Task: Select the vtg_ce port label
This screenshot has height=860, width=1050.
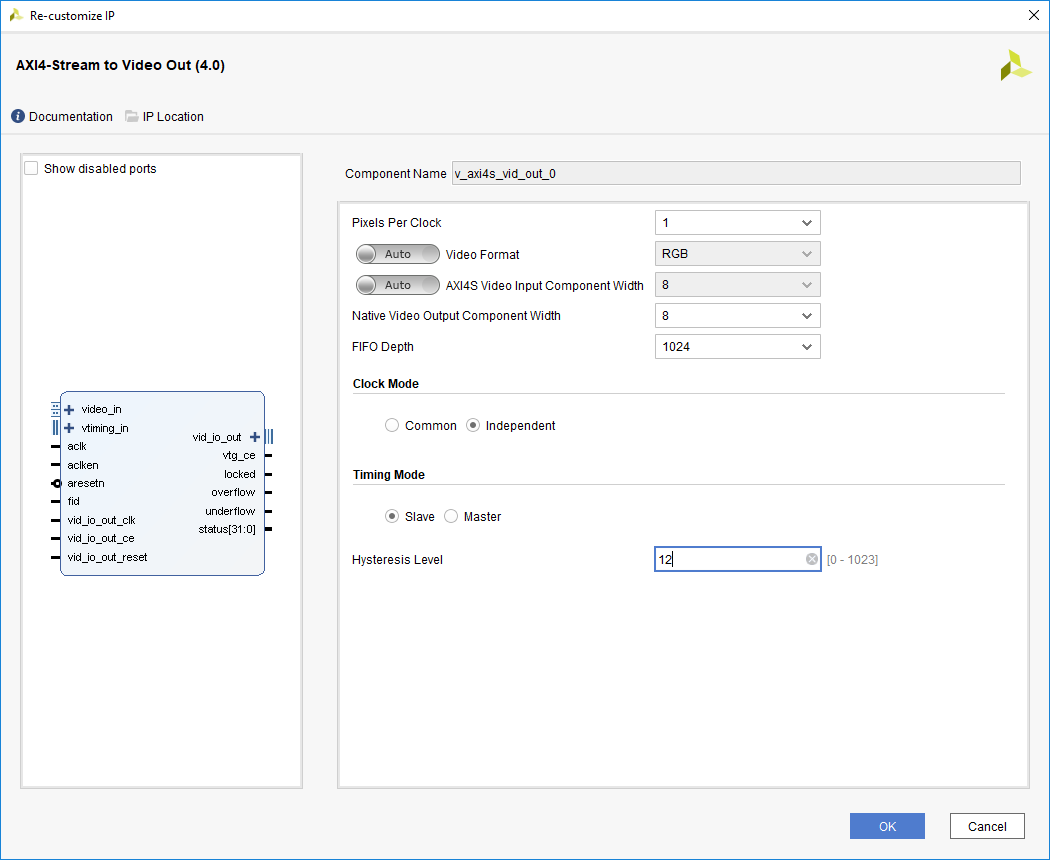Action: [x=239, y=455]
